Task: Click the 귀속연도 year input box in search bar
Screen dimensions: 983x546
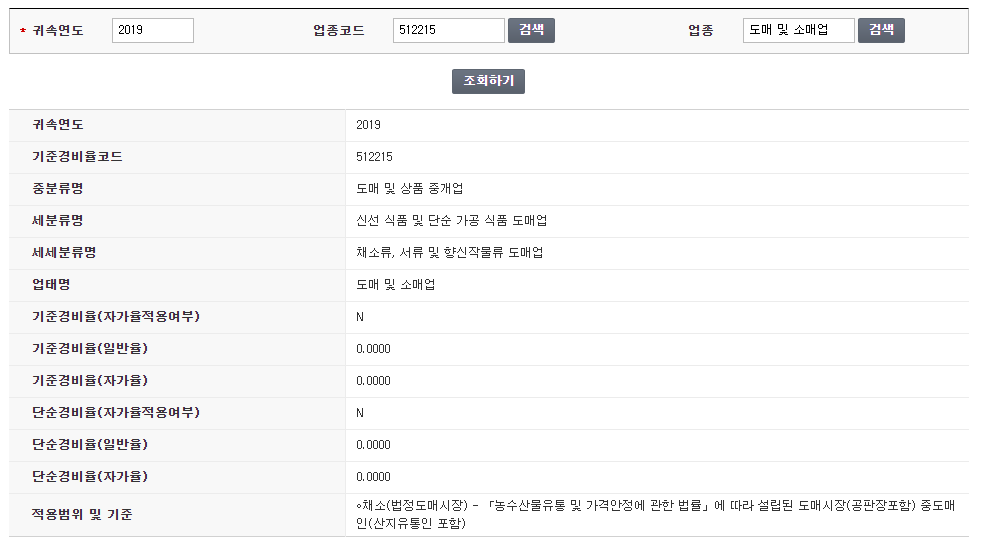Action: [152, 30]
